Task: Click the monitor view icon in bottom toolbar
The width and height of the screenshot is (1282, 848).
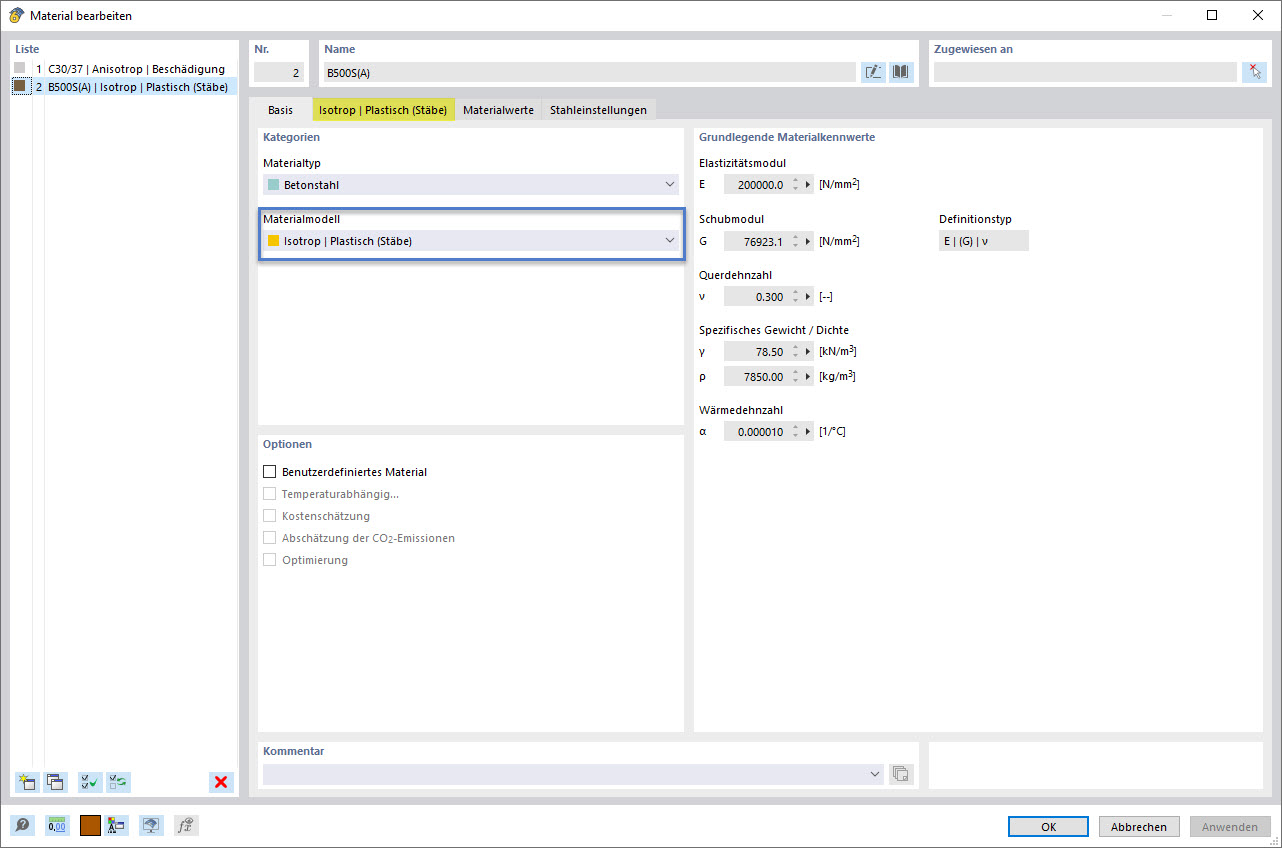Action: click(x=151, y=826)
